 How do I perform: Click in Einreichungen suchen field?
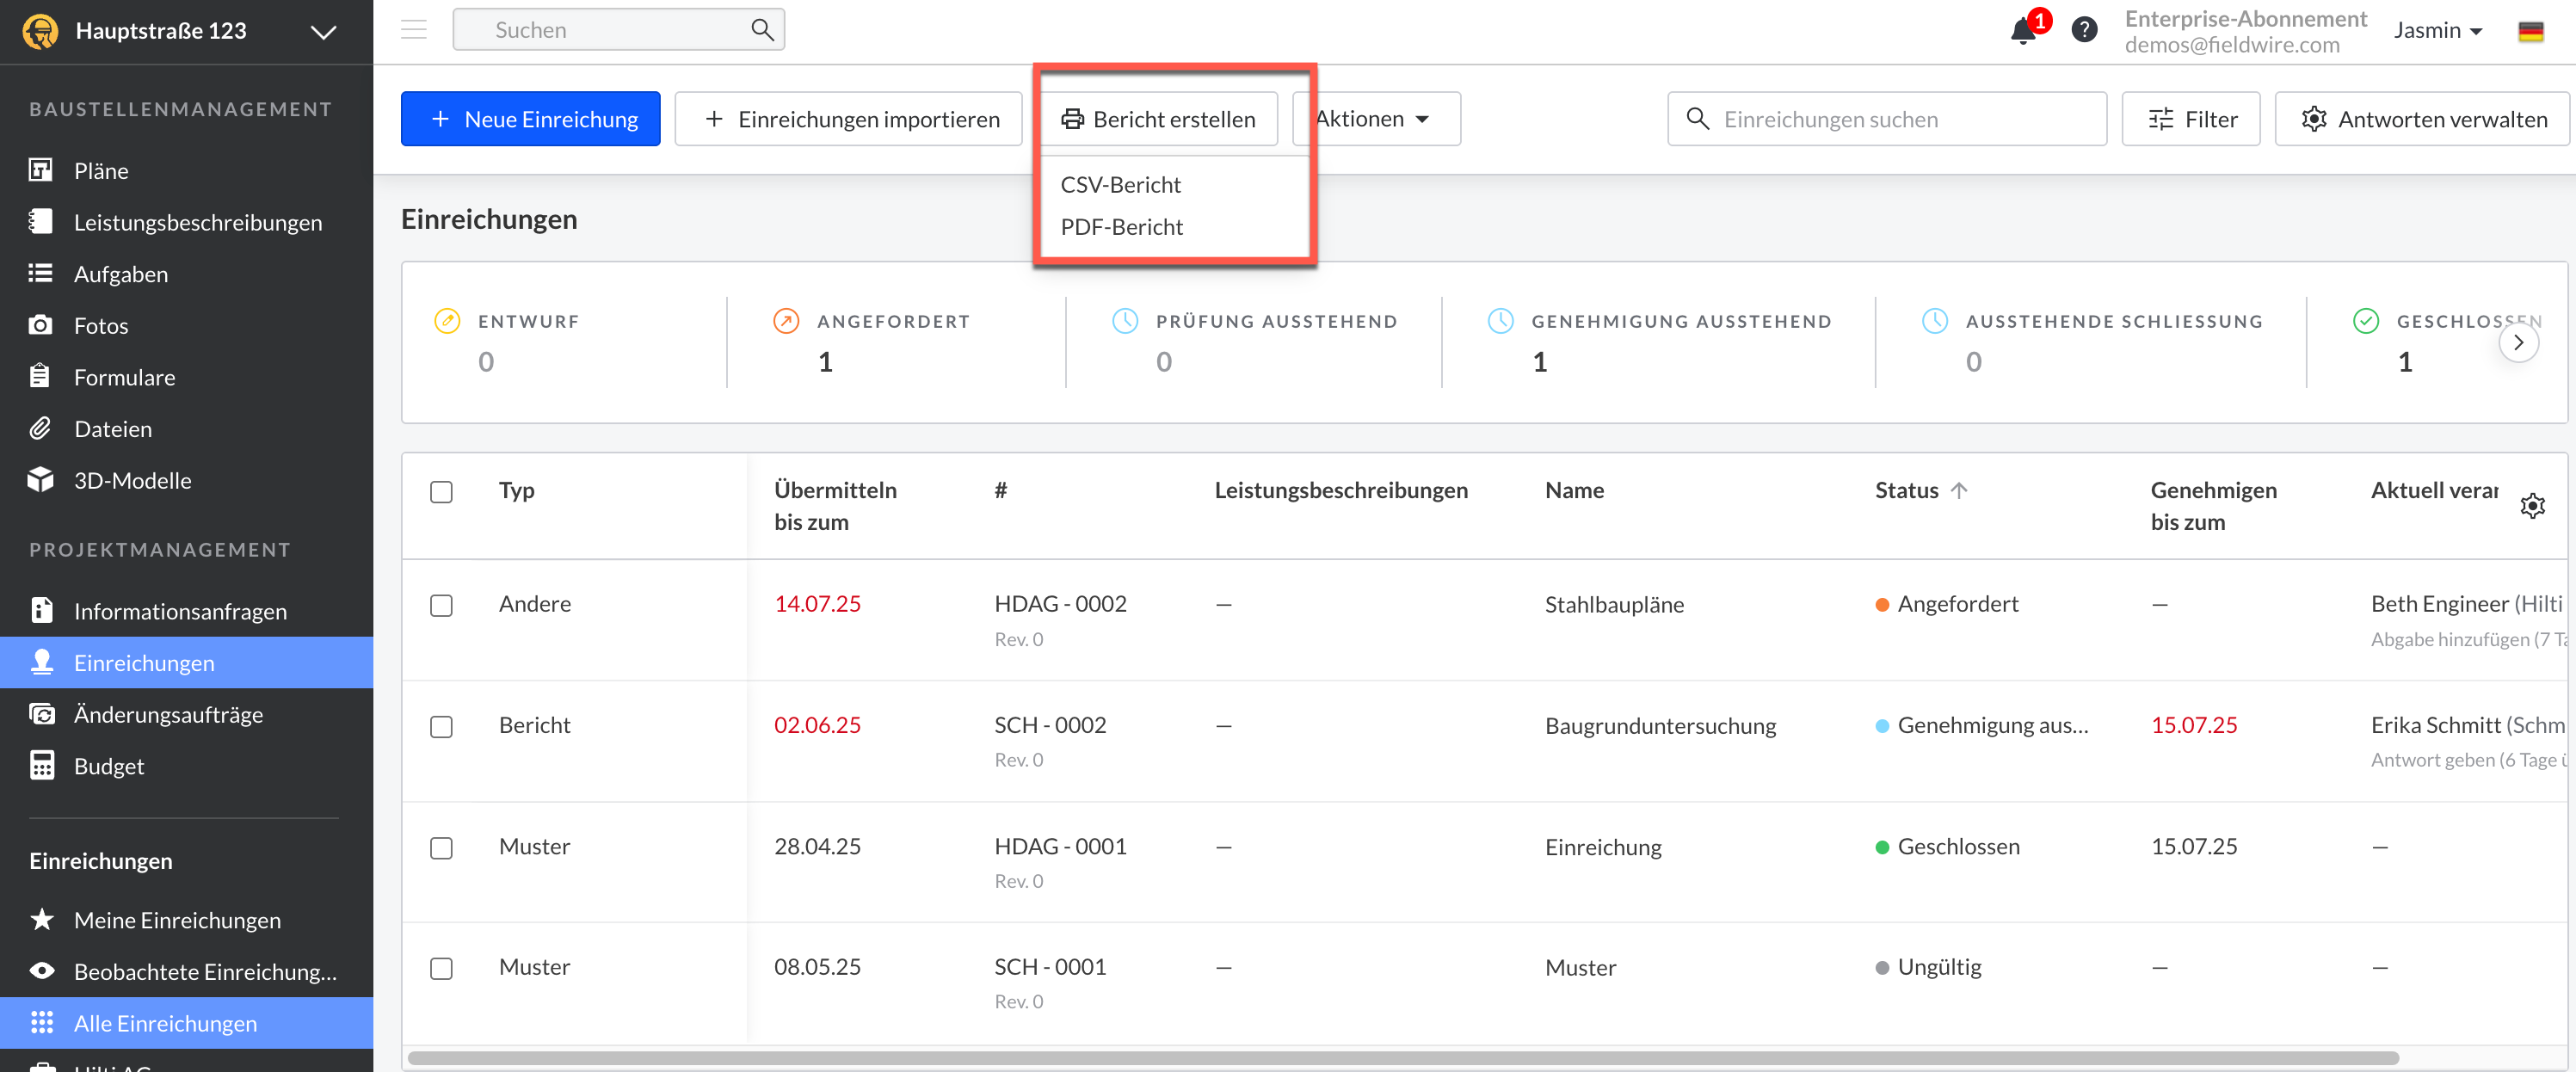[1887, 119]
